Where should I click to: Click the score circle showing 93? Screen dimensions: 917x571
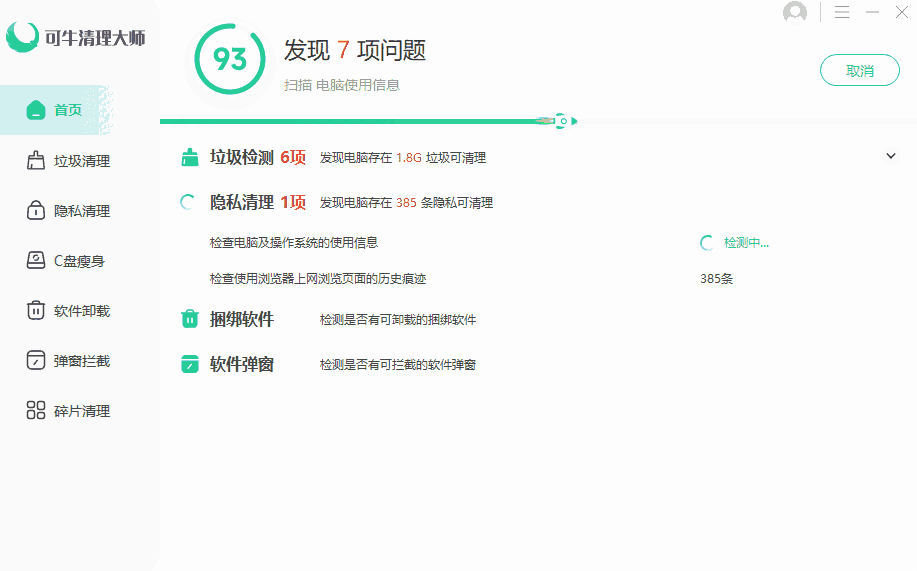coord(230,59)
